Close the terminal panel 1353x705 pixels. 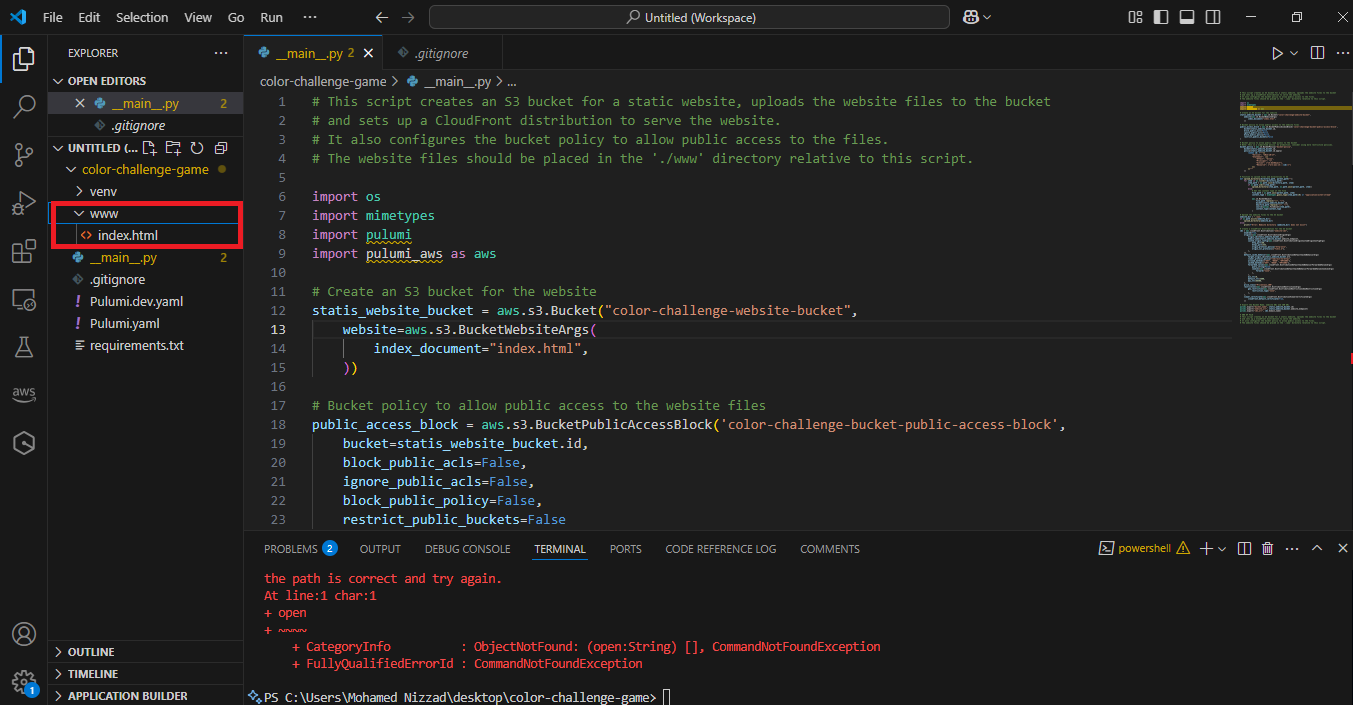(x=1342, y=548)
